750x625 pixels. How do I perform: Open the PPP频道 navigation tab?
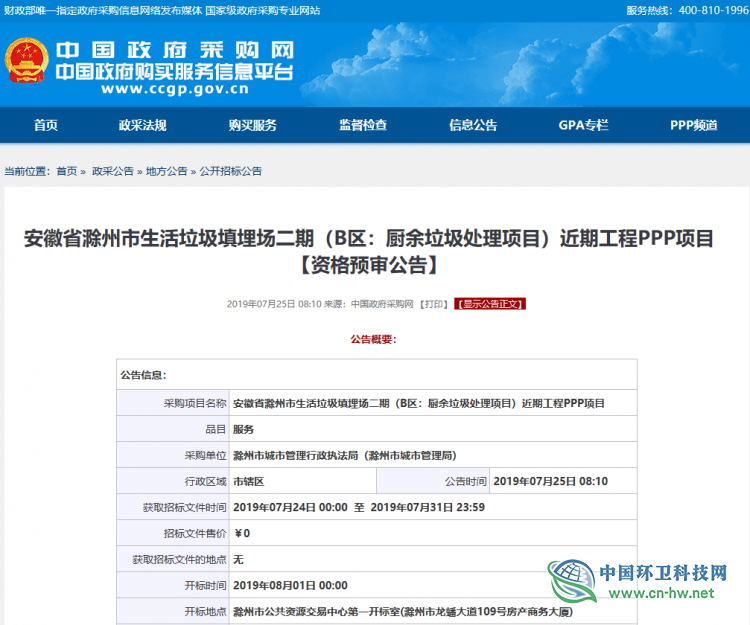pos(694,125)
